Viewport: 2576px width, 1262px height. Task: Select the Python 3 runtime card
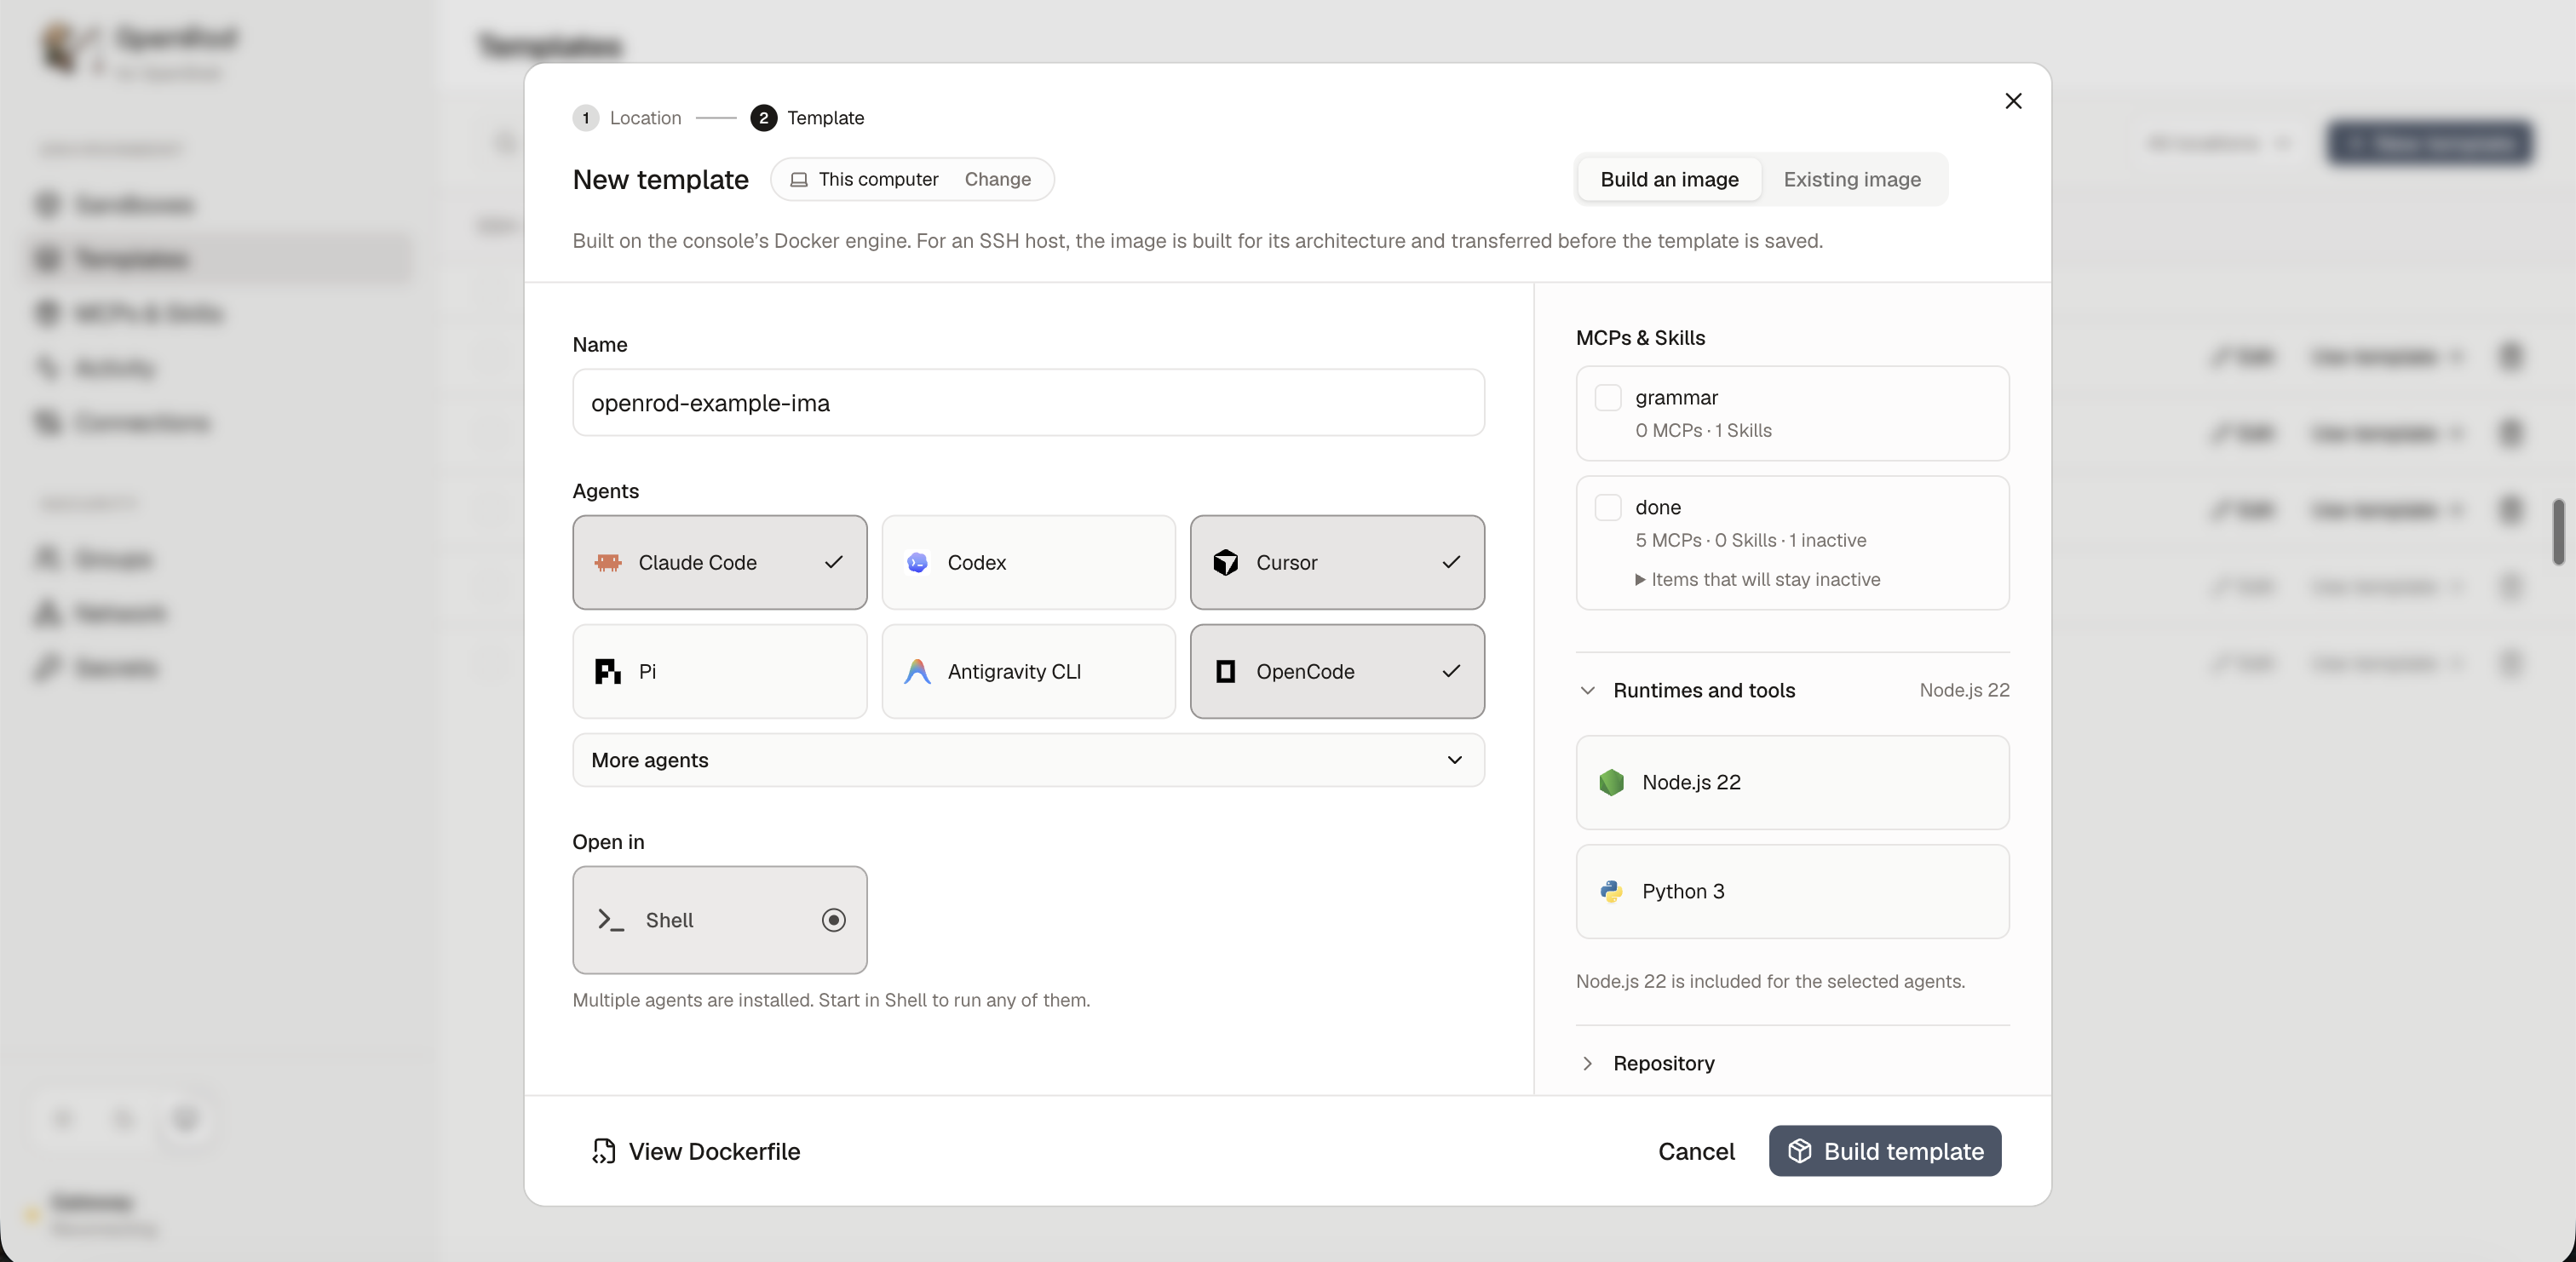pyautogui.click(x=1792, y=891)
